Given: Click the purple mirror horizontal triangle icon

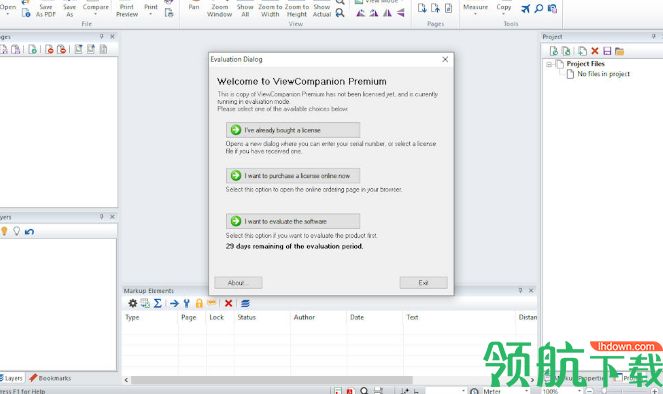Looking at the screenshot, I should click(387, 13).
